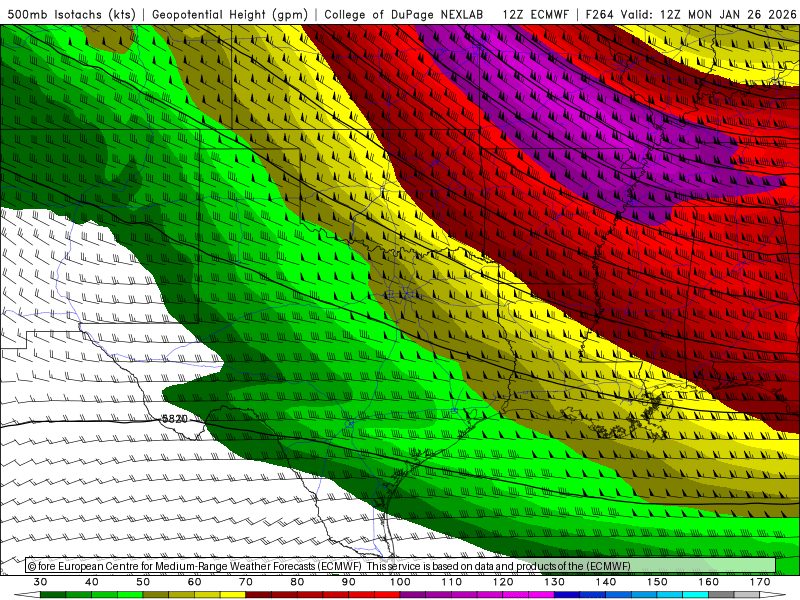Click the ECMWF copyright notice banner
The height and width of the screenshot is (600, 800).
click(x=401, y=566)
